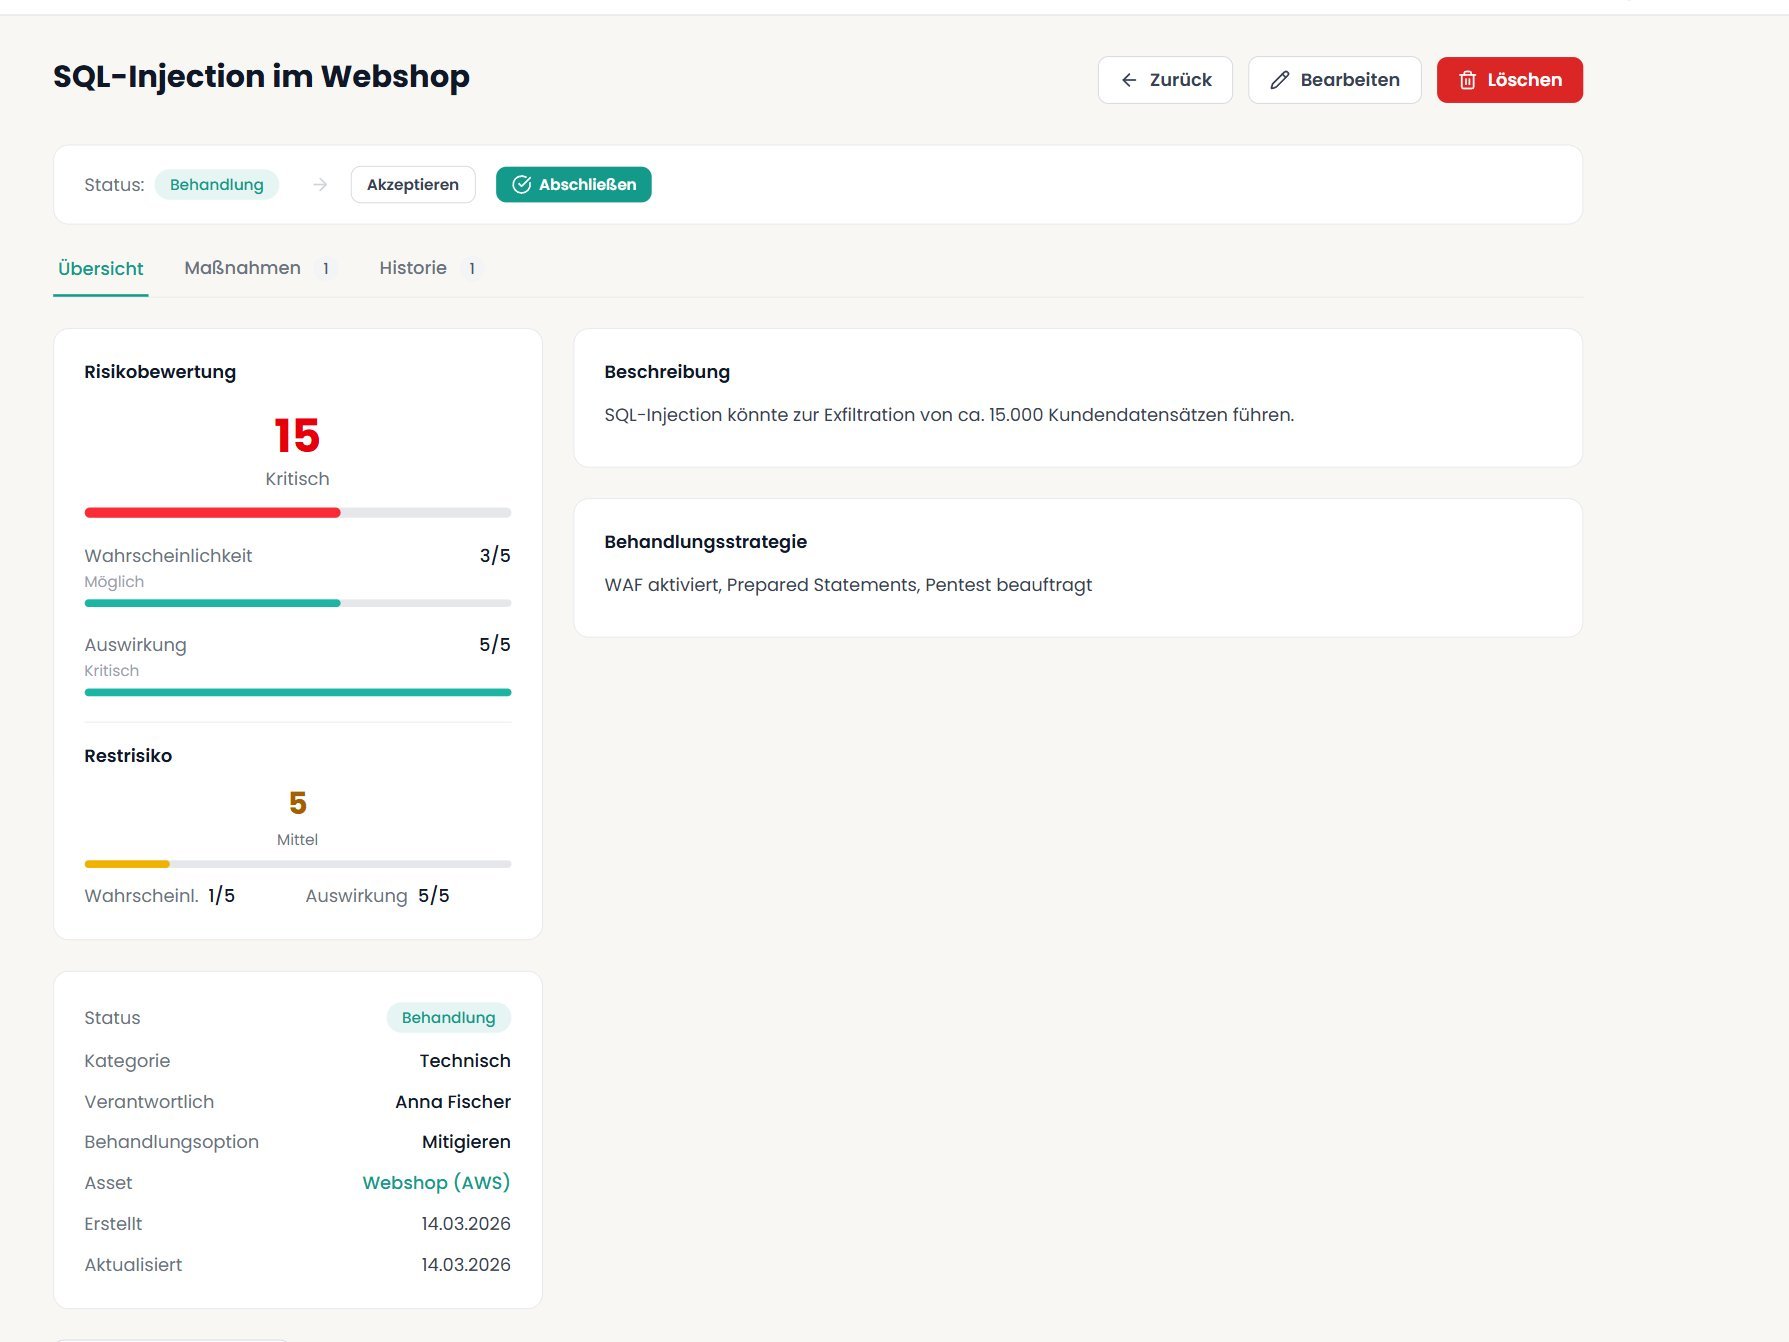The width and height of the screenshot is (1789, 1342).
Task: Click the Historie count badge
Action: click(x=472, y=269)
